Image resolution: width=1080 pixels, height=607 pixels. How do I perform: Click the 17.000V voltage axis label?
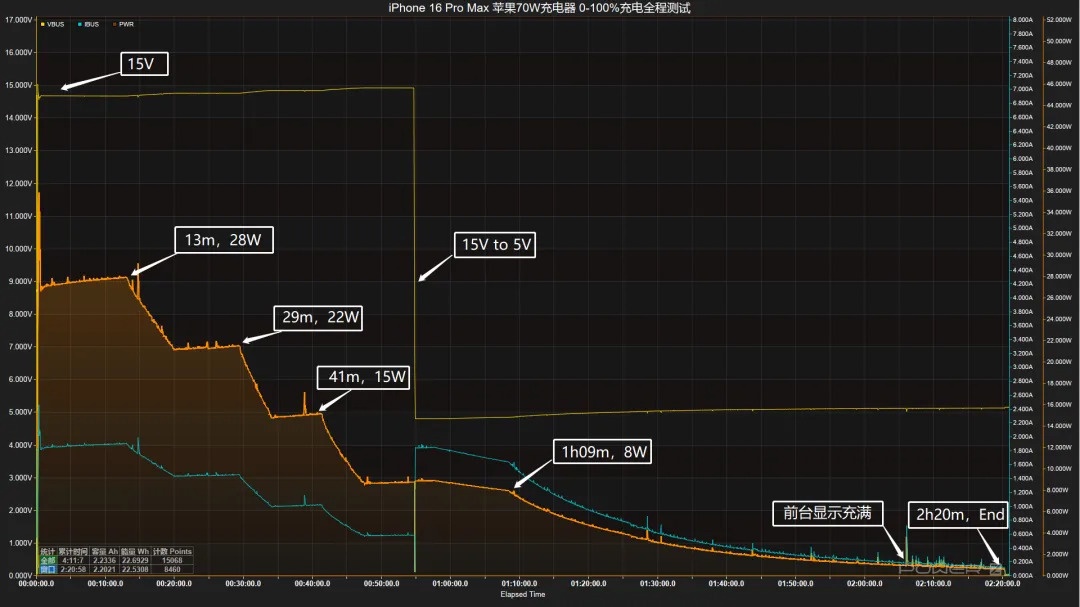click(x=19, y=20)
